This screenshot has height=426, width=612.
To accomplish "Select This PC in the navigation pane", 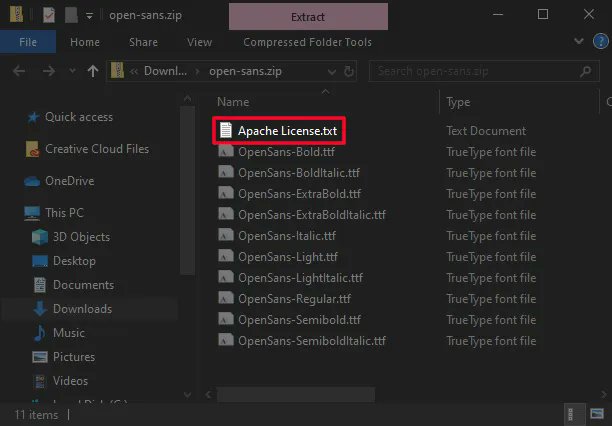I will click(64, 213).
